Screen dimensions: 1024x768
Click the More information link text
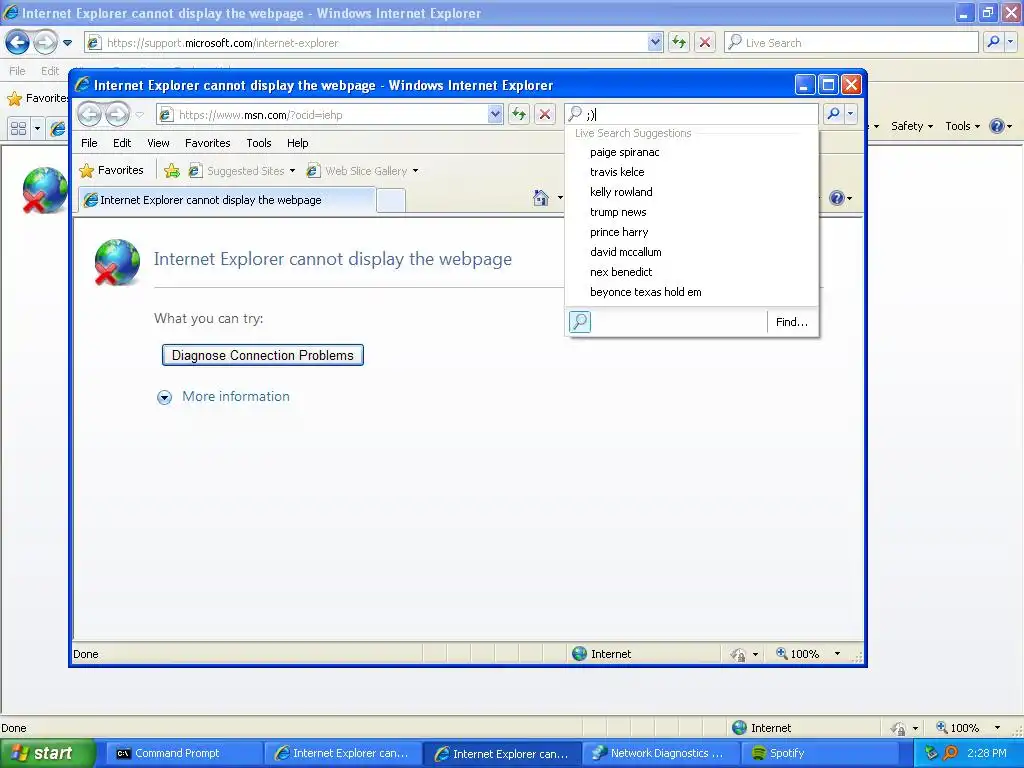236,396
